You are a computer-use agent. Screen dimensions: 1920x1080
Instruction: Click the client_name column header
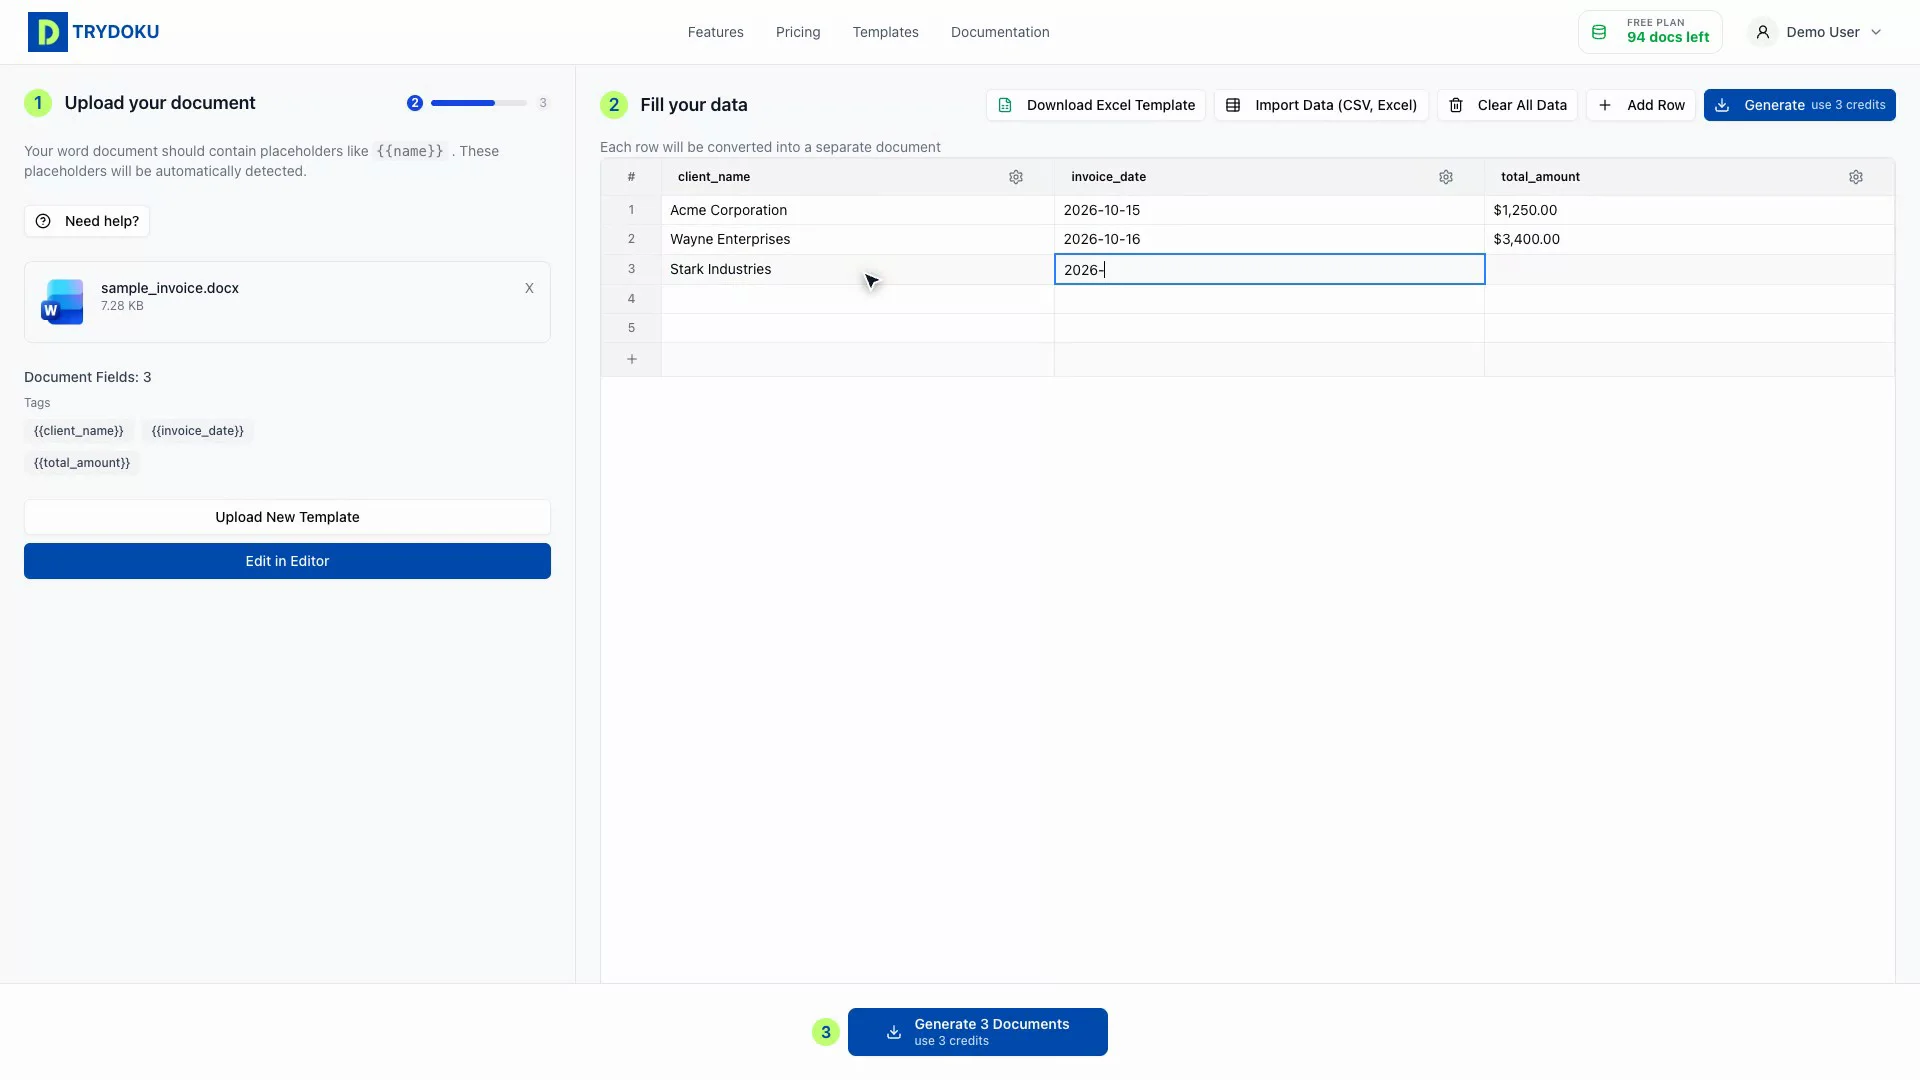pos(857,177)
